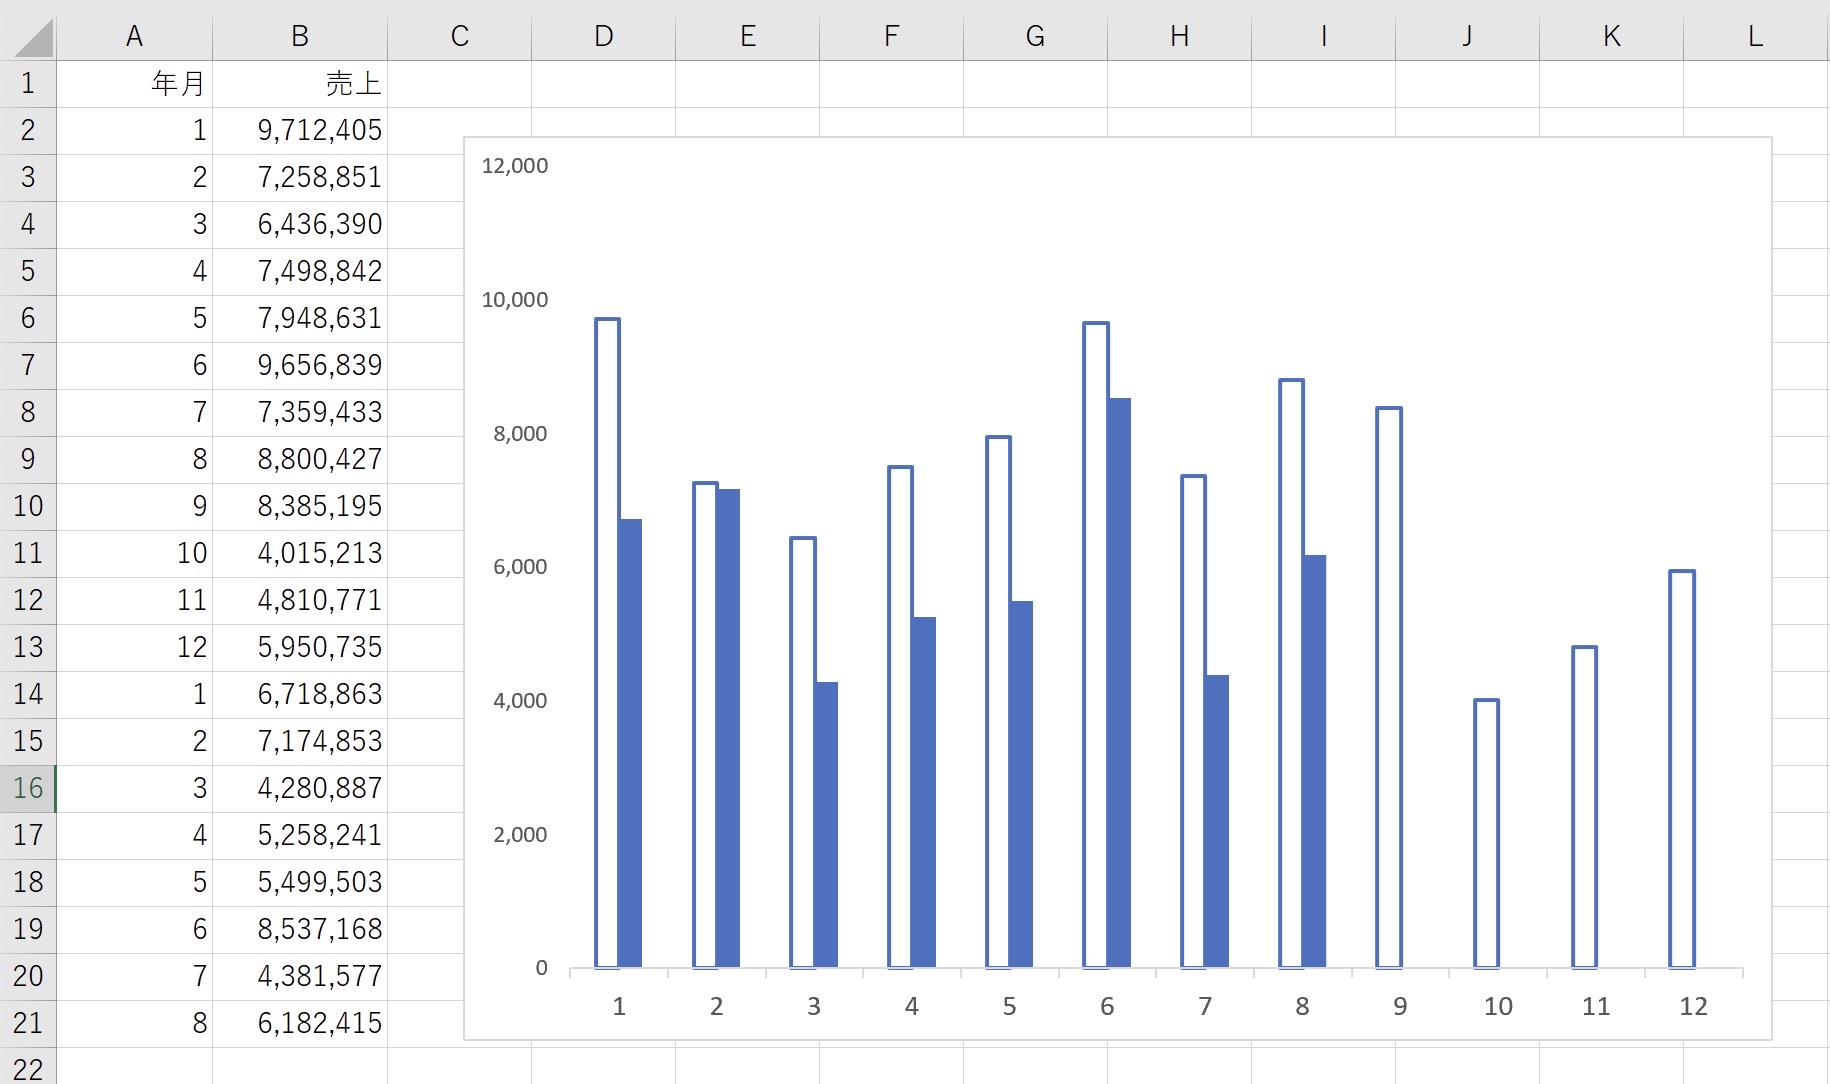1830x1084 pixels.
Task: Click the filled bar for month 8
Action: click(1314, 761)
